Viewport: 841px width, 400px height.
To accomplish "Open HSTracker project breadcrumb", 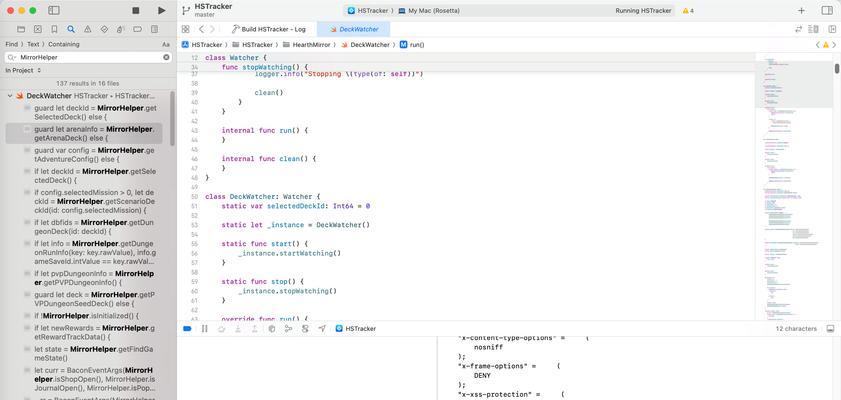I will coord(202,45).
